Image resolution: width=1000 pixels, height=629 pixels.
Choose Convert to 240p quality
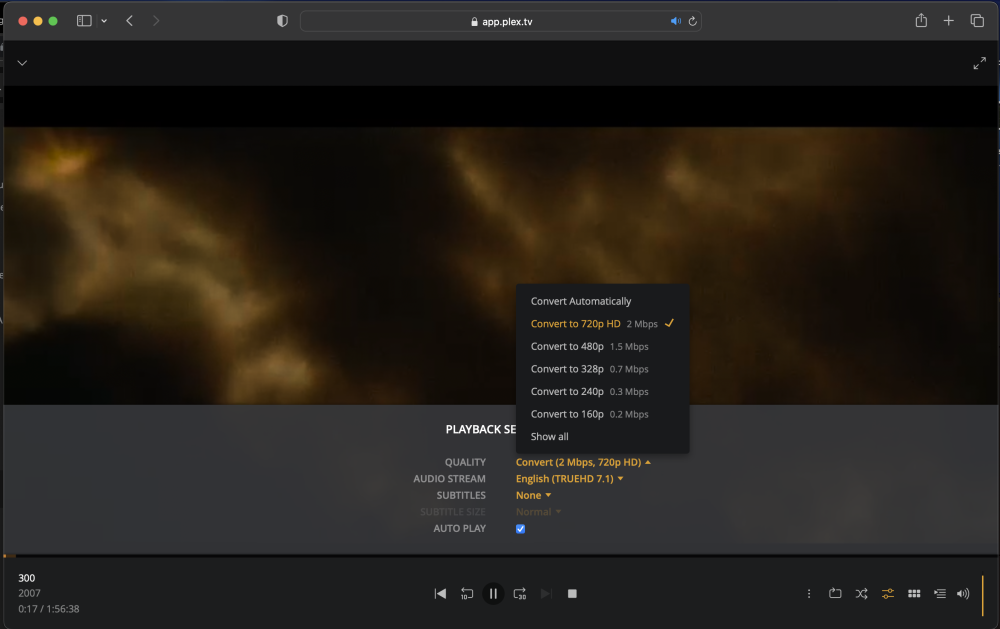coord(603,392)
